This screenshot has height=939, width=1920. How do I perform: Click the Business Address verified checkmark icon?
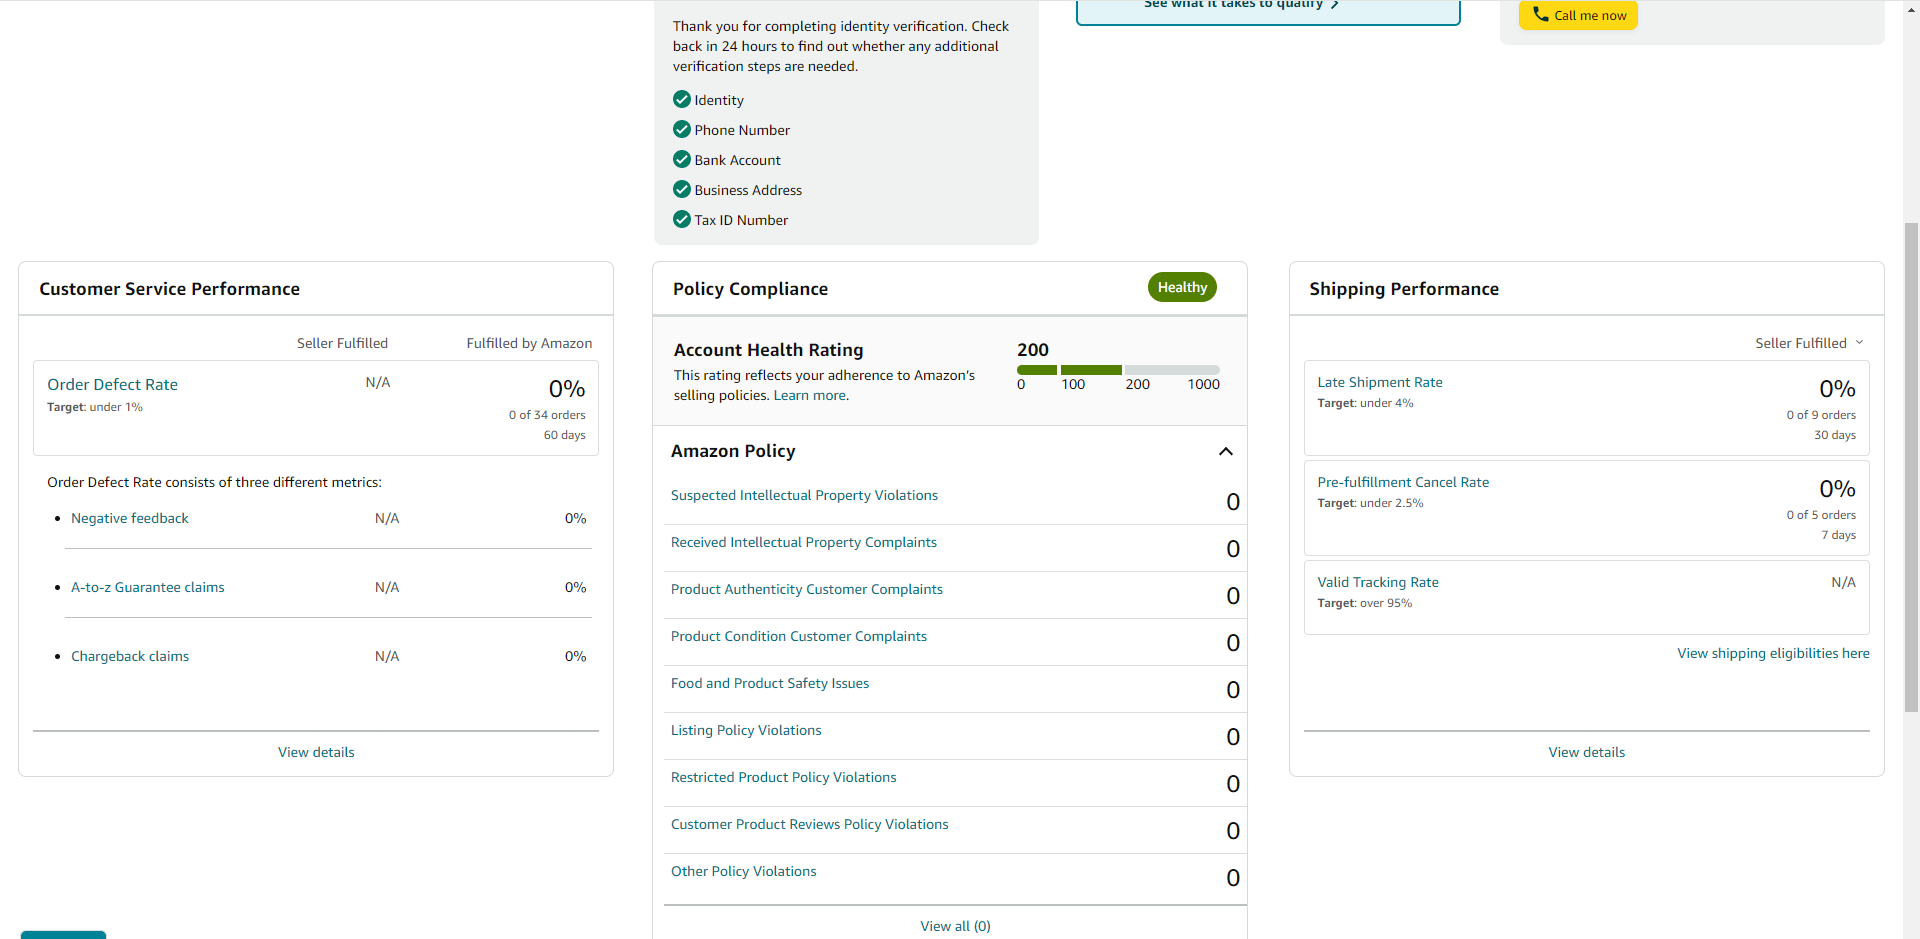coord(682,189)
